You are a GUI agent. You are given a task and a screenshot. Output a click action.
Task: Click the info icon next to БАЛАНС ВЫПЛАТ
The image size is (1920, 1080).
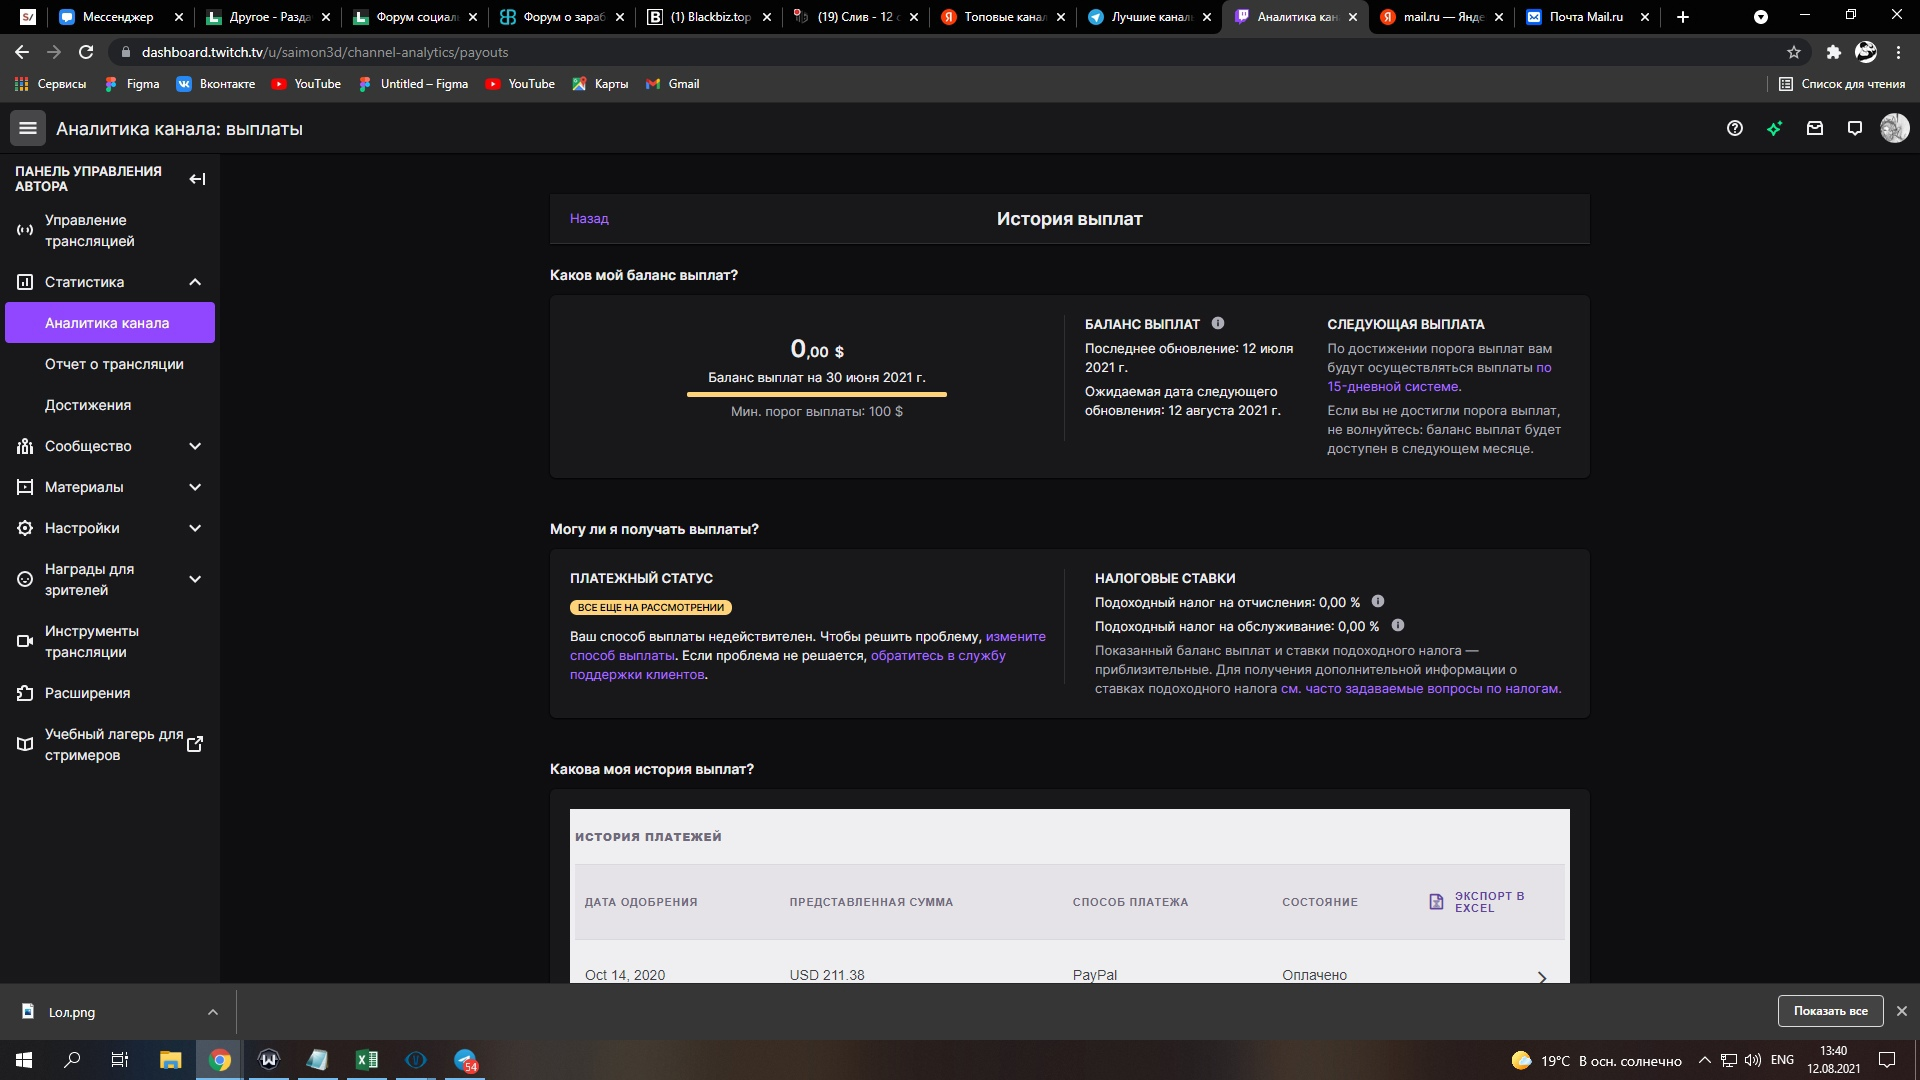(1218, 323)
